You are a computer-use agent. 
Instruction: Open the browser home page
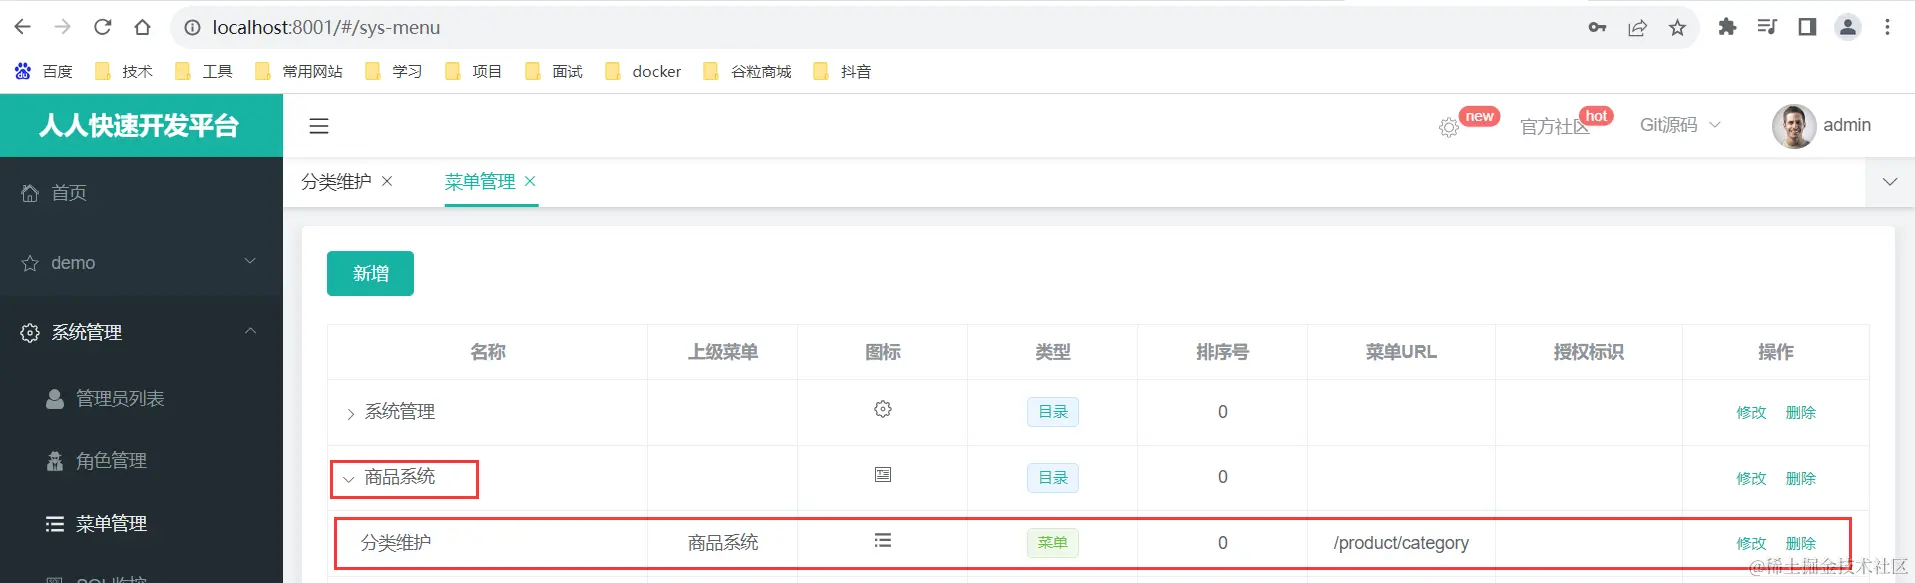(x=142, y=27)
